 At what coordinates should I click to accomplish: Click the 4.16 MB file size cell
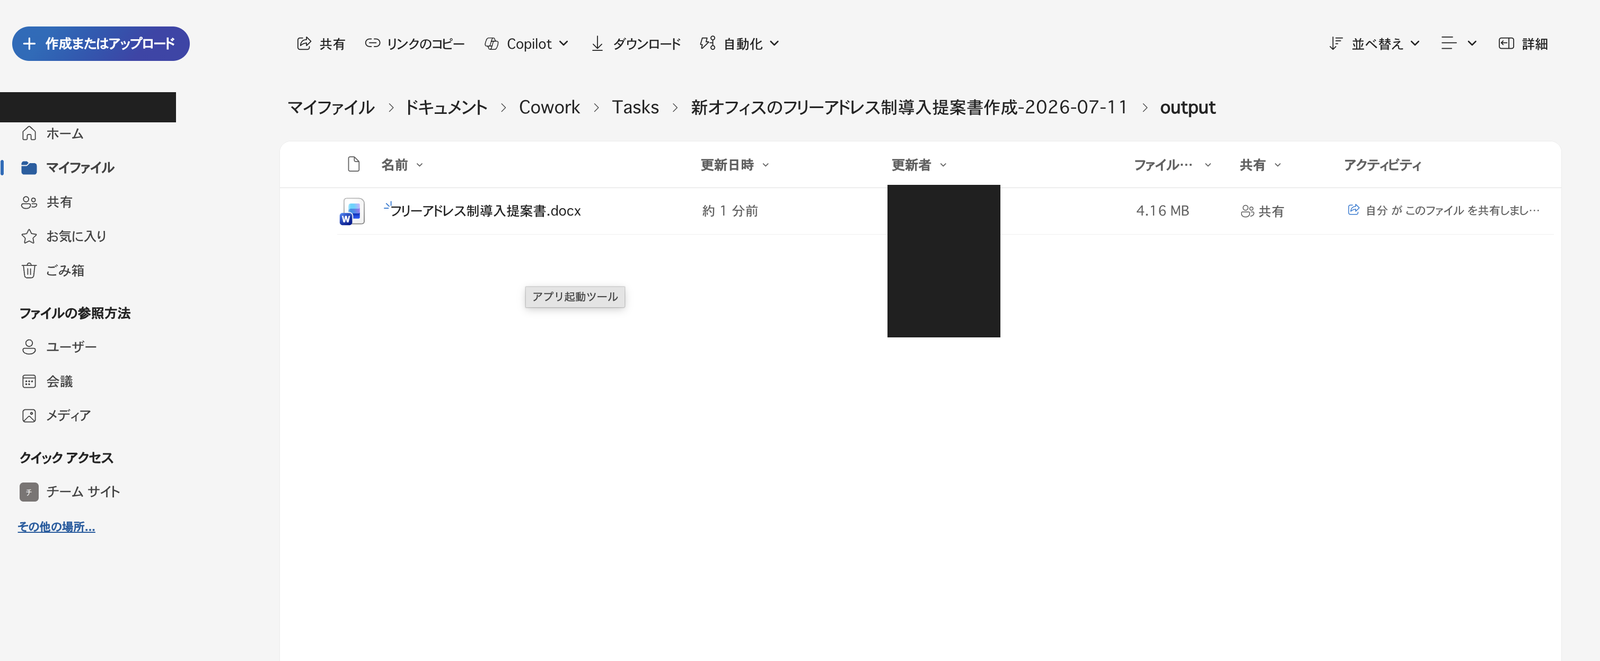point(1162,211)
